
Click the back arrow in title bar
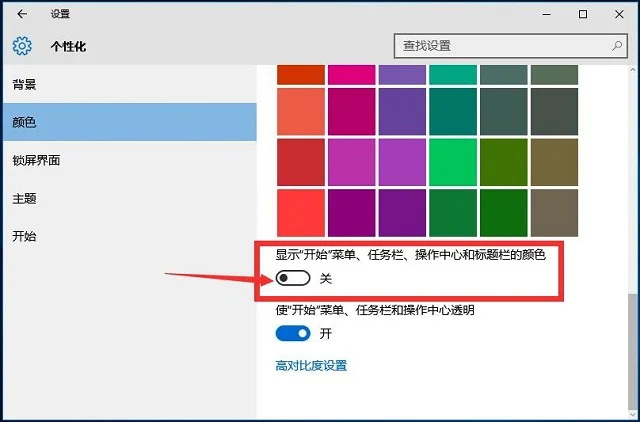22,14
